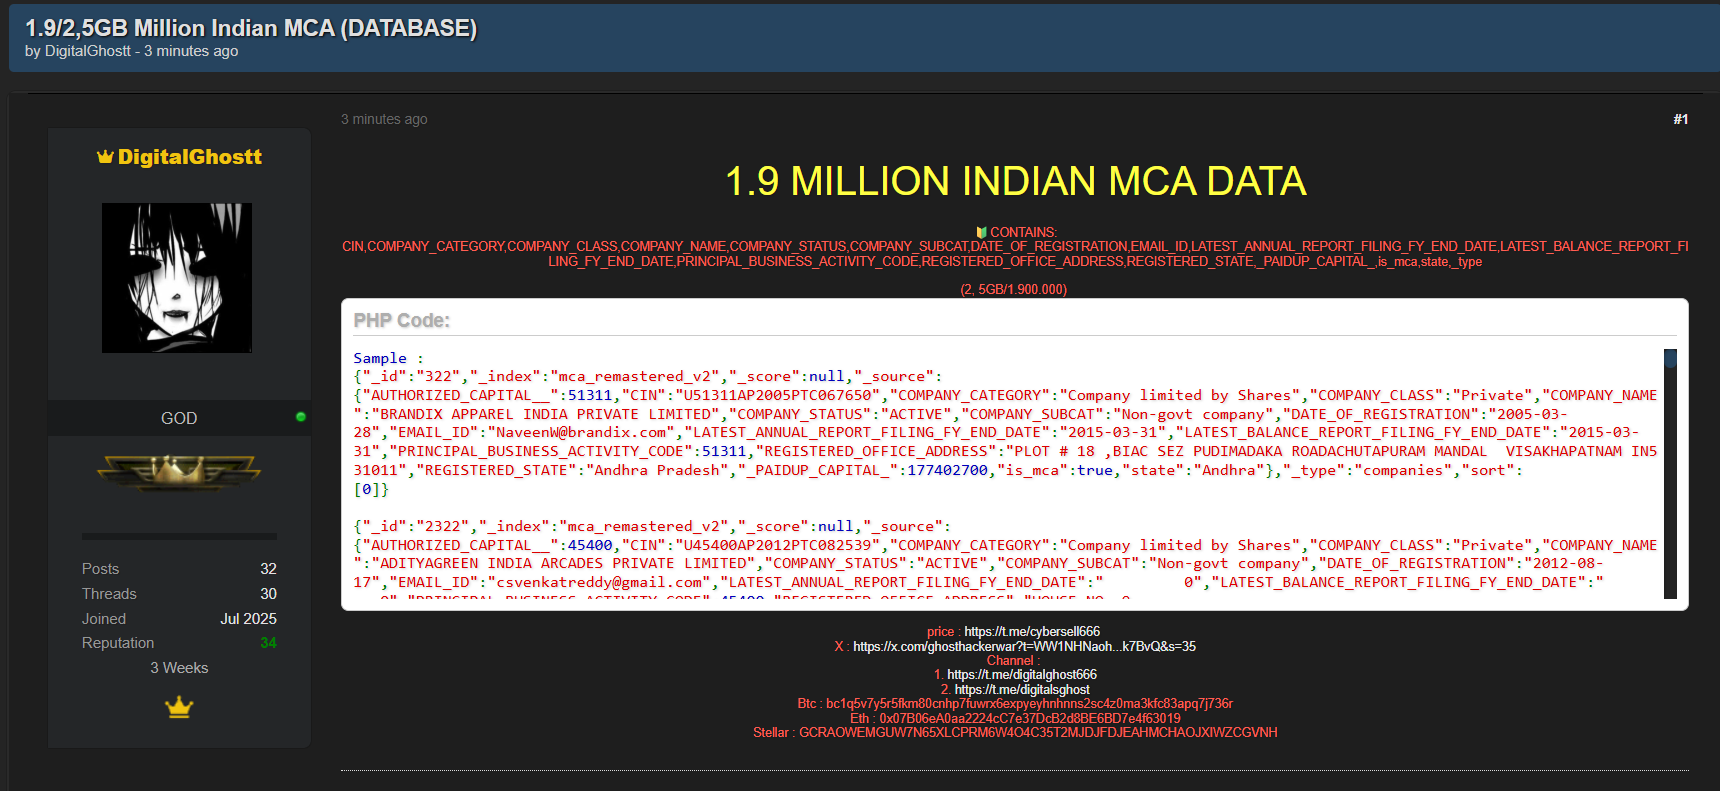Open the post permalink #1
The height and width of the screenshot is (791, 1720).
[1680, 119]
